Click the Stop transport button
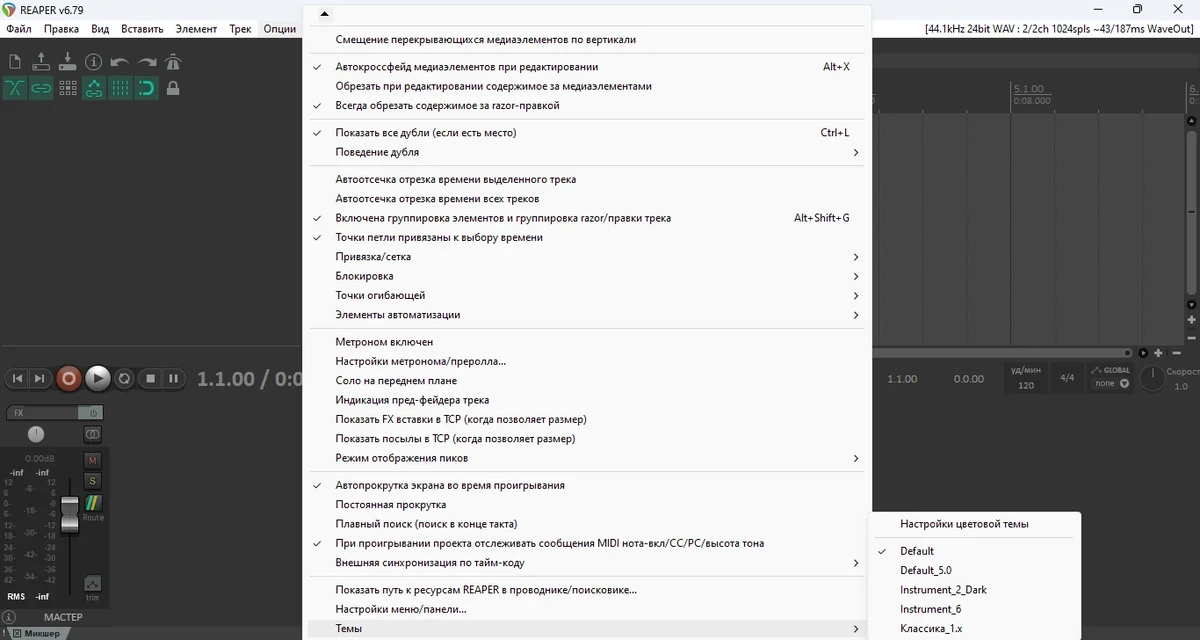 point(150,378)
